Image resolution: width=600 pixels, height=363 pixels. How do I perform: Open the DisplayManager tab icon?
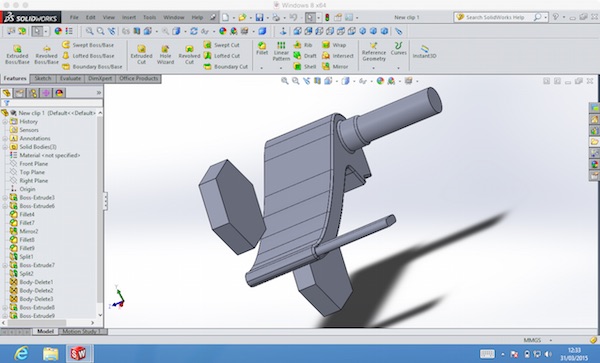click(x=59, y=93)
